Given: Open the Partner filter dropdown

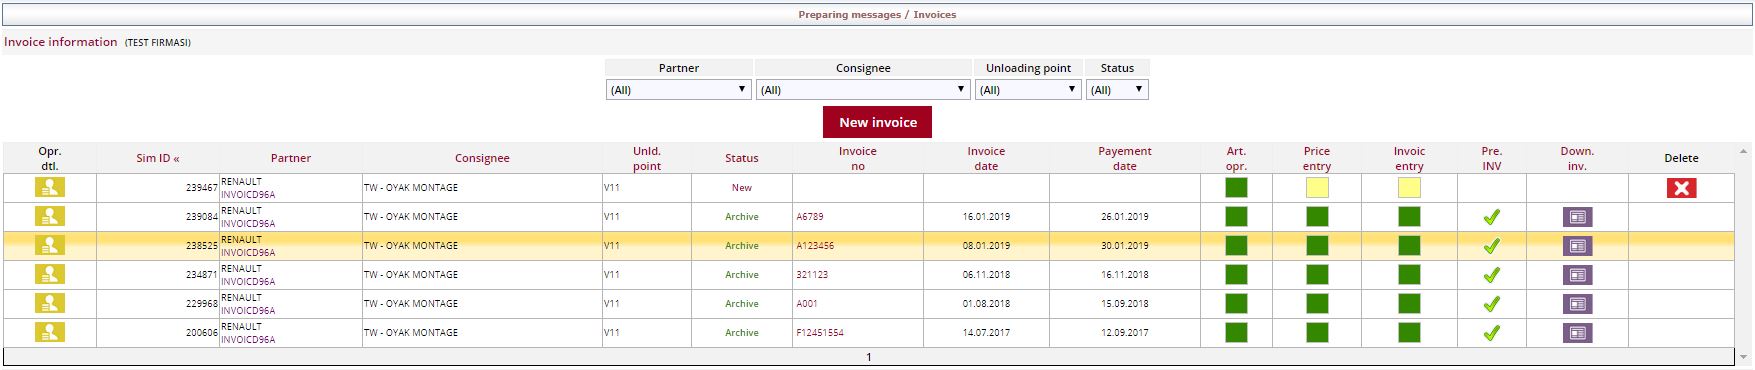Looking at the screenshot, I should (679, 90).
